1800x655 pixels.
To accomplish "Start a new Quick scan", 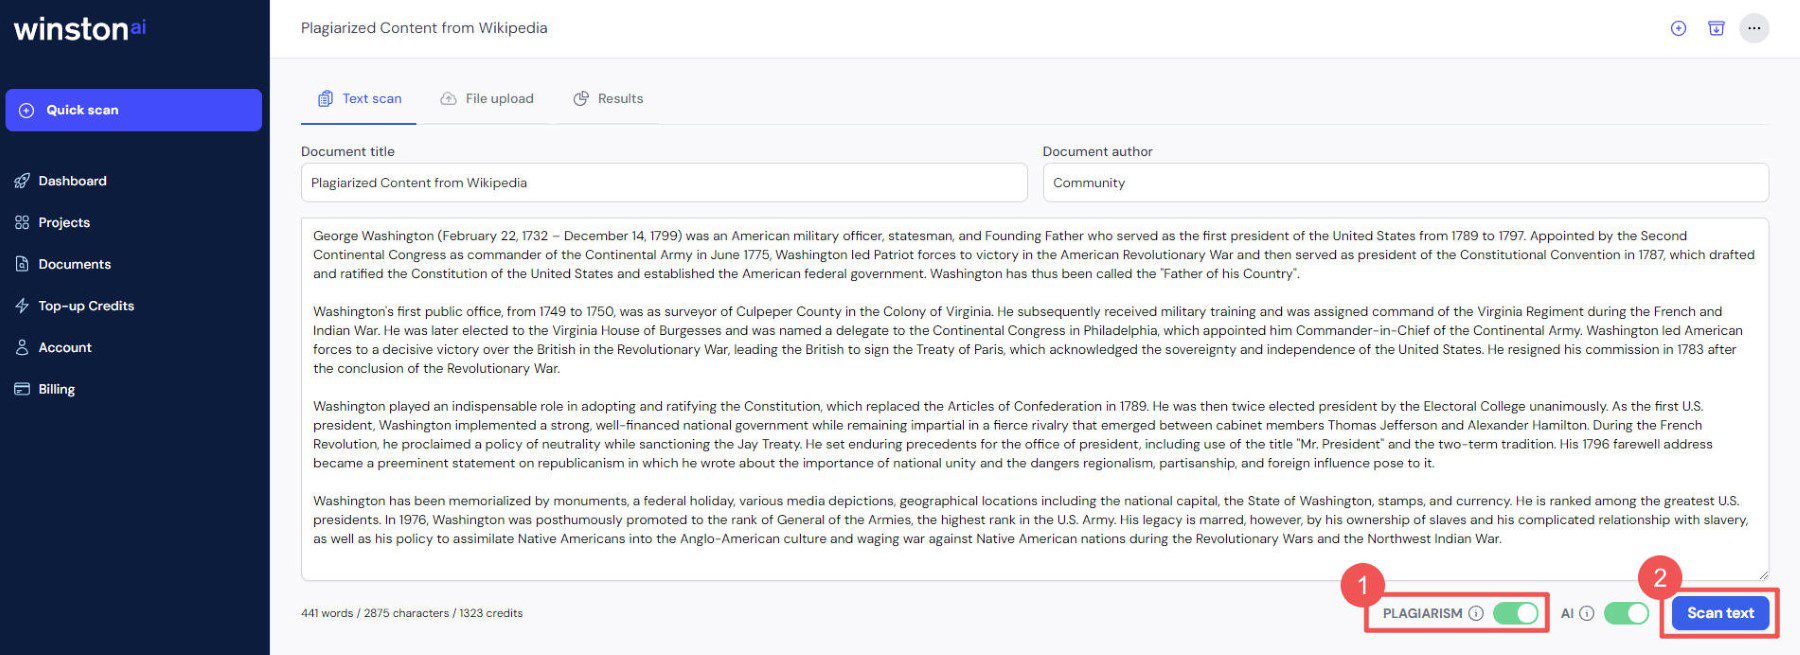I will [133, 110].
